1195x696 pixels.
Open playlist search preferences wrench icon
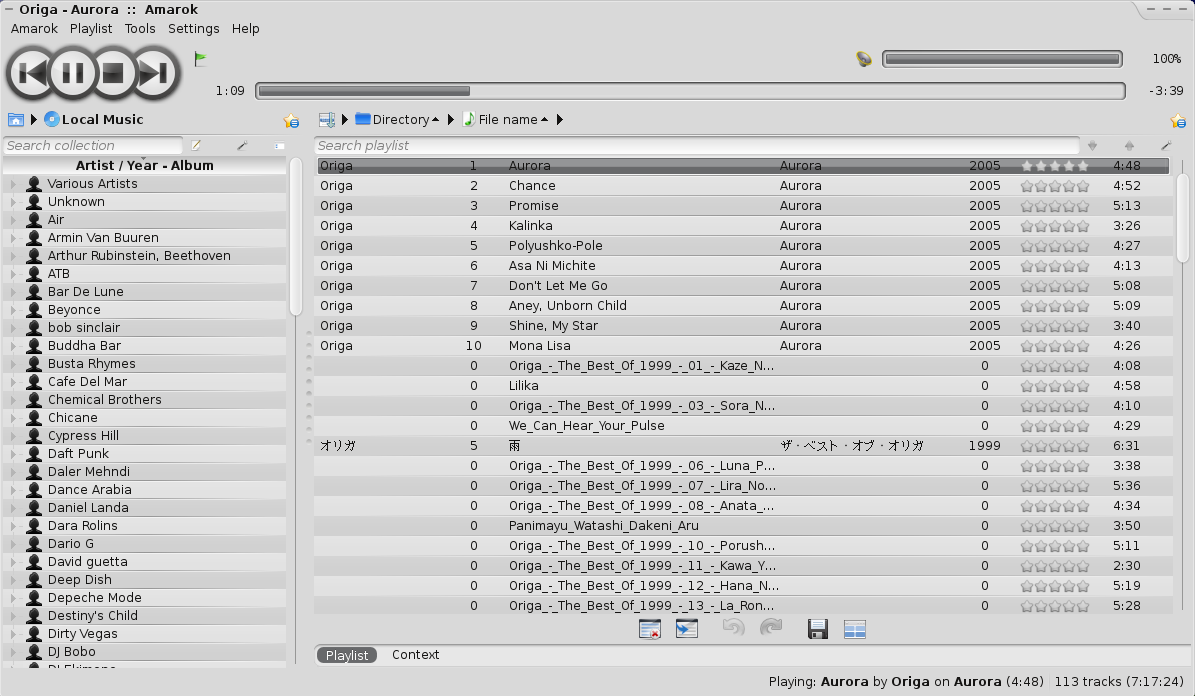point(1166,146)
